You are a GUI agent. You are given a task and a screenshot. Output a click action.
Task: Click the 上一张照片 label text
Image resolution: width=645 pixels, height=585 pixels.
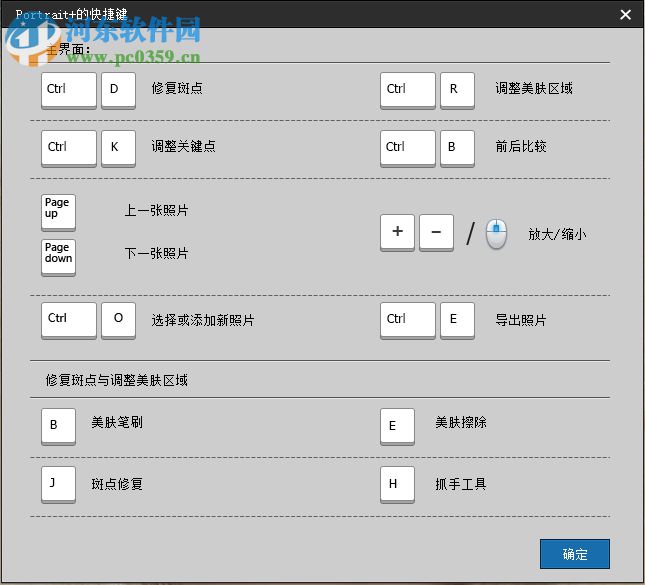tap(156, 210)
